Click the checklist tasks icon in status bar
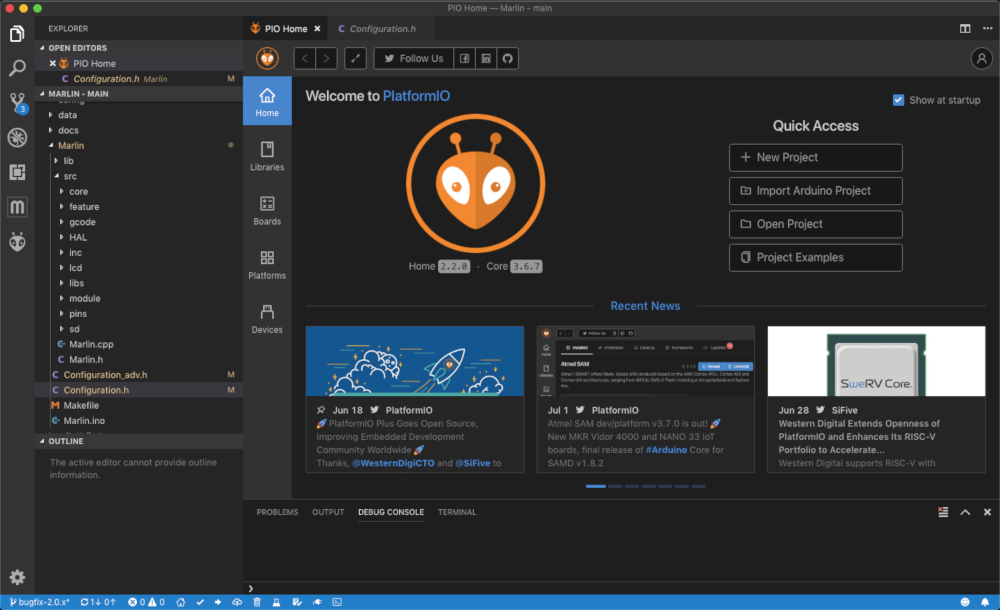Screen dimensions: 1000x610 tap(297, 602)
